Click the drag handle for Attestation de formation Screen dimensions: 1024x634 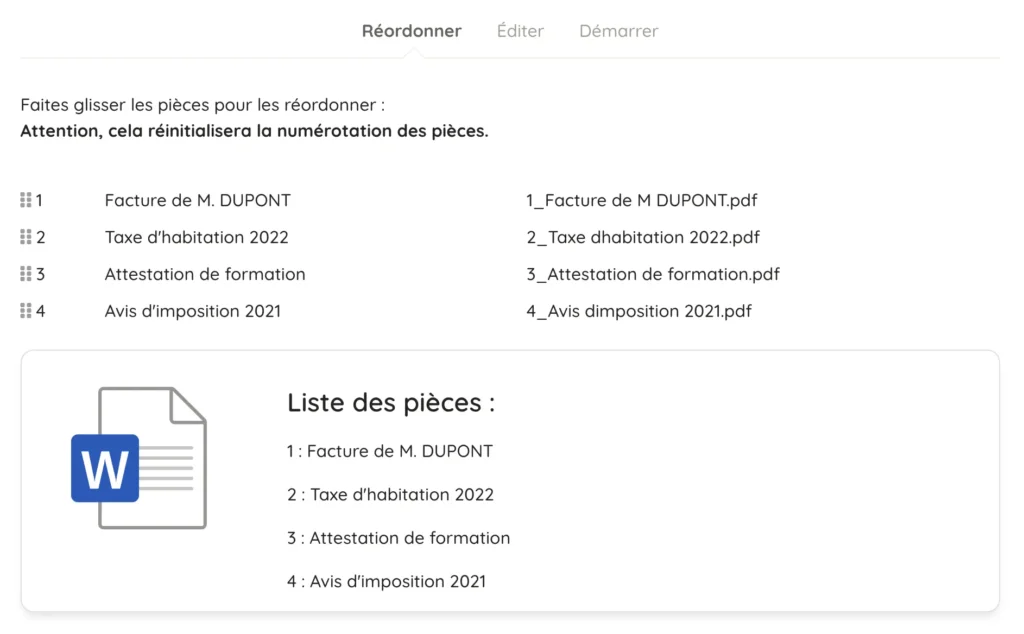click(x=25, y=274)
